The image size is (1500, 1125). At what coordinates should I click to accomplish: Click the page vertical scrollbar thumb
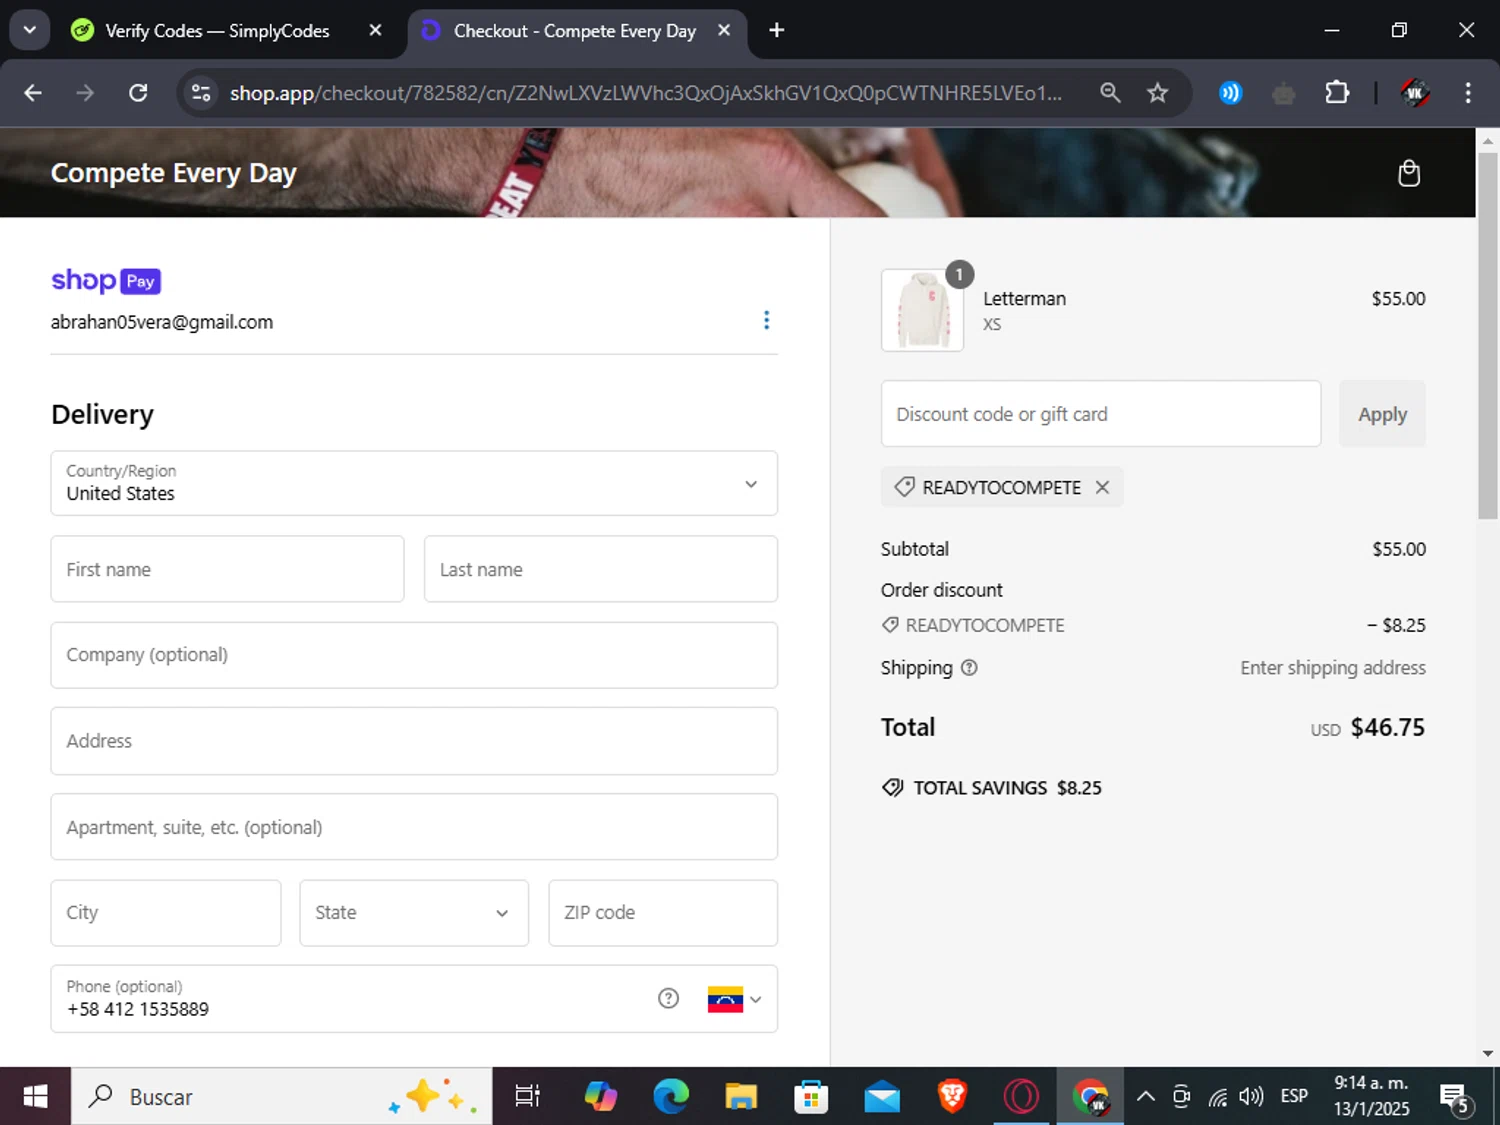(1487, 335)
